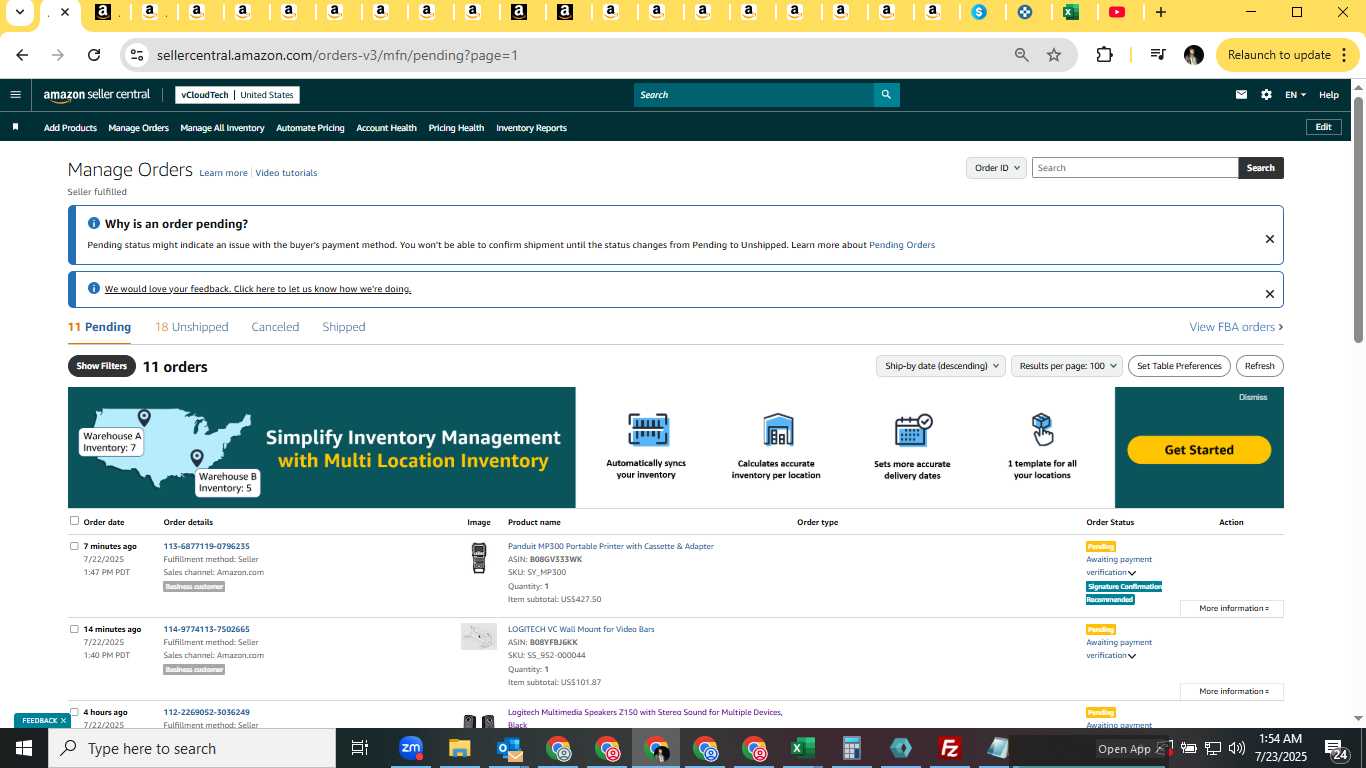The width and height of the screenshot is (1366, 768).
Task: Open Calculator from the taskbar
Action: click(x=851, y=748)
